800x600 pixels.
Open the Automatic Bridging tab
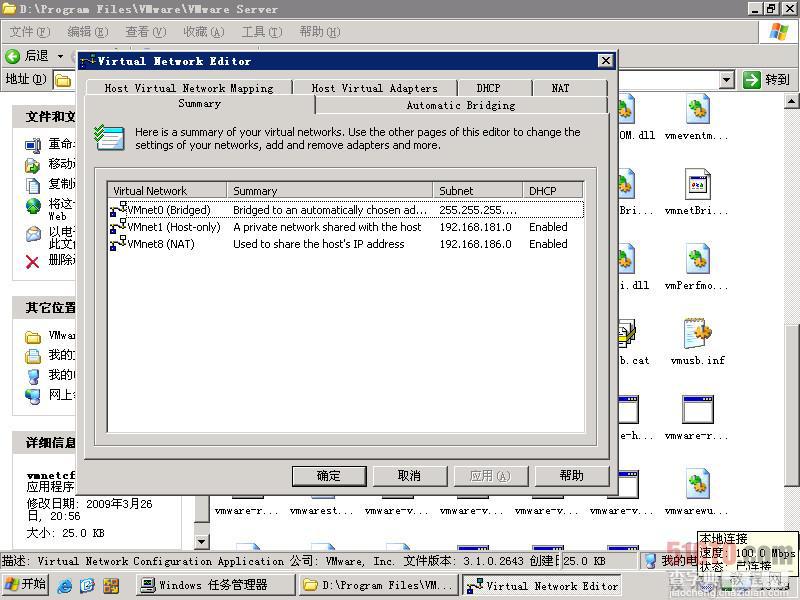[461, 105]
